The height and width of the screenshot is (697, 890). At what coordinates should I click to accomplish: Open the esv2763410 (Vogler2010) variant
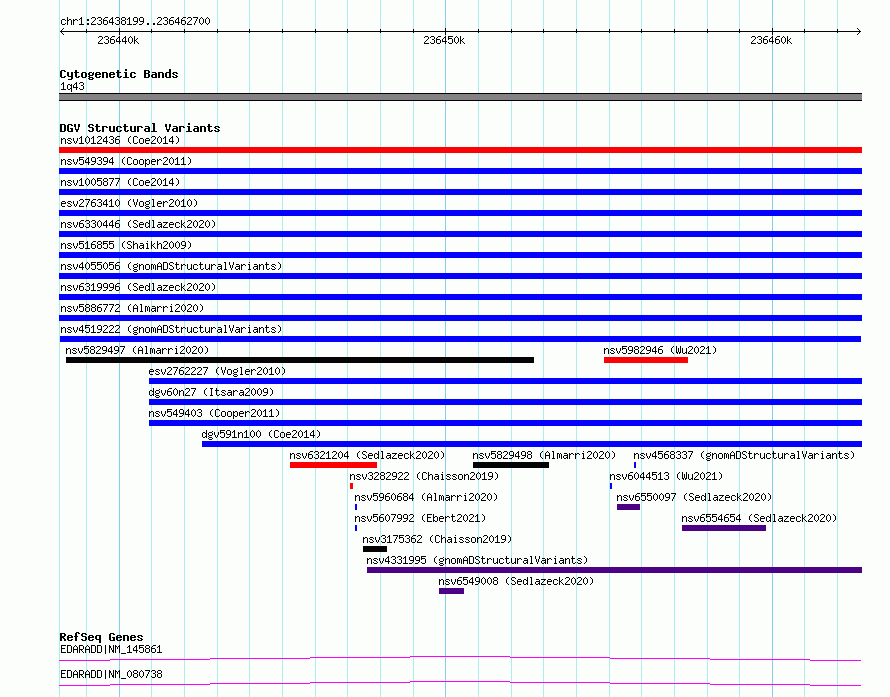point(129,203)
